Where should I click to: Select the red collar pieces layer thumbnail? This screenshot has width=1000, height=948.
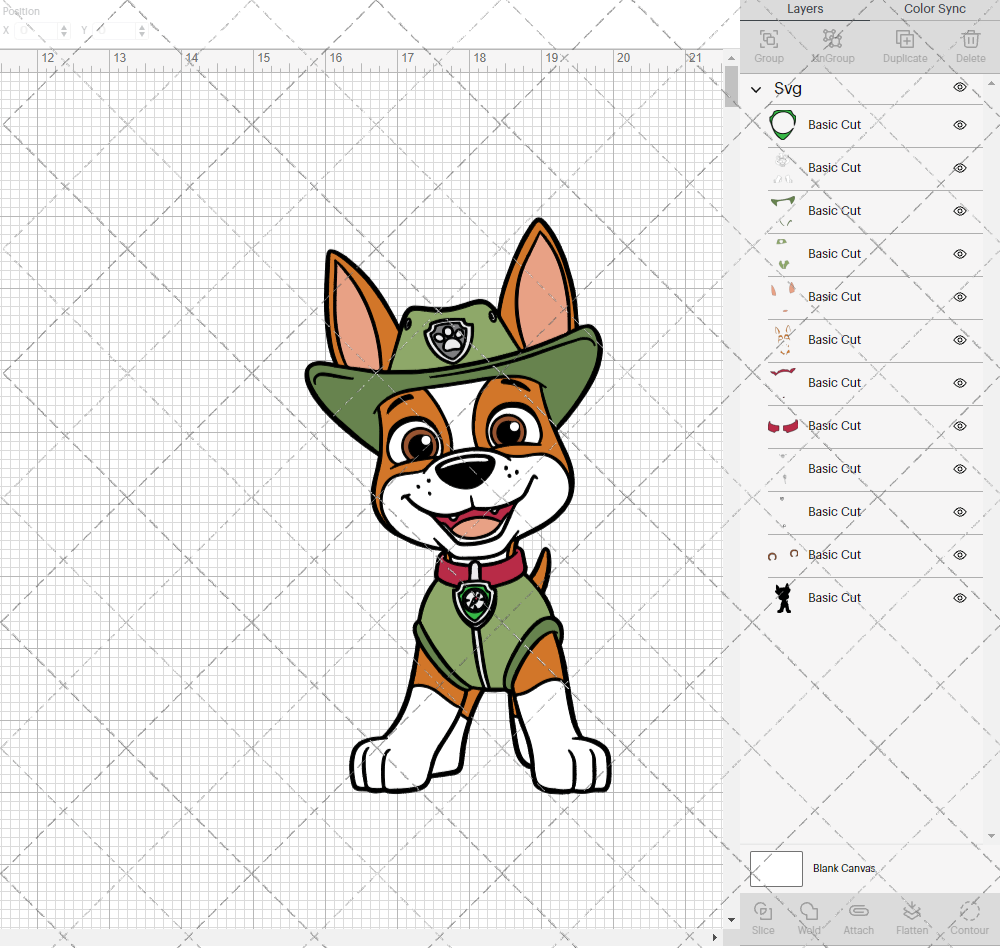click(x=783, y=426)
